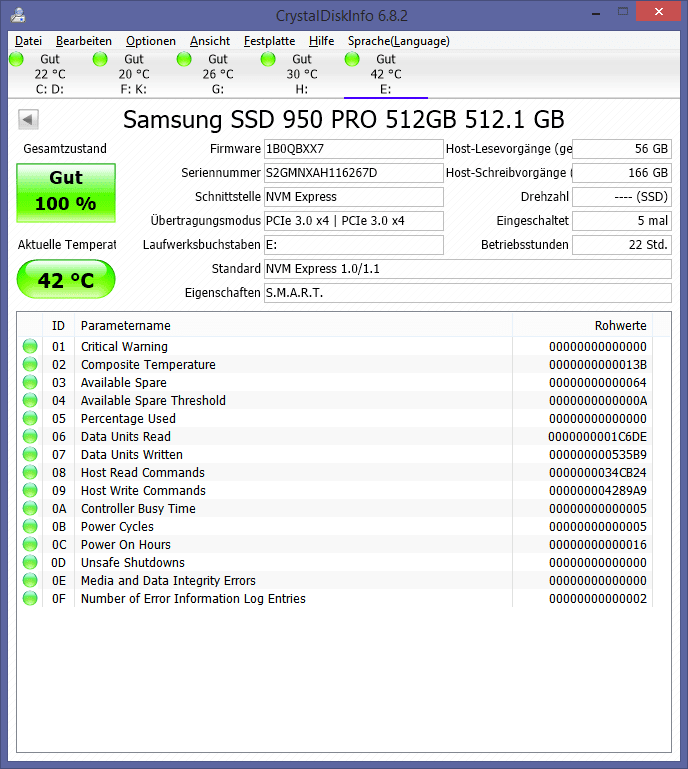Click the Host-Schreibvorgänge value 166 GB
688x769 pixels.
622,173
